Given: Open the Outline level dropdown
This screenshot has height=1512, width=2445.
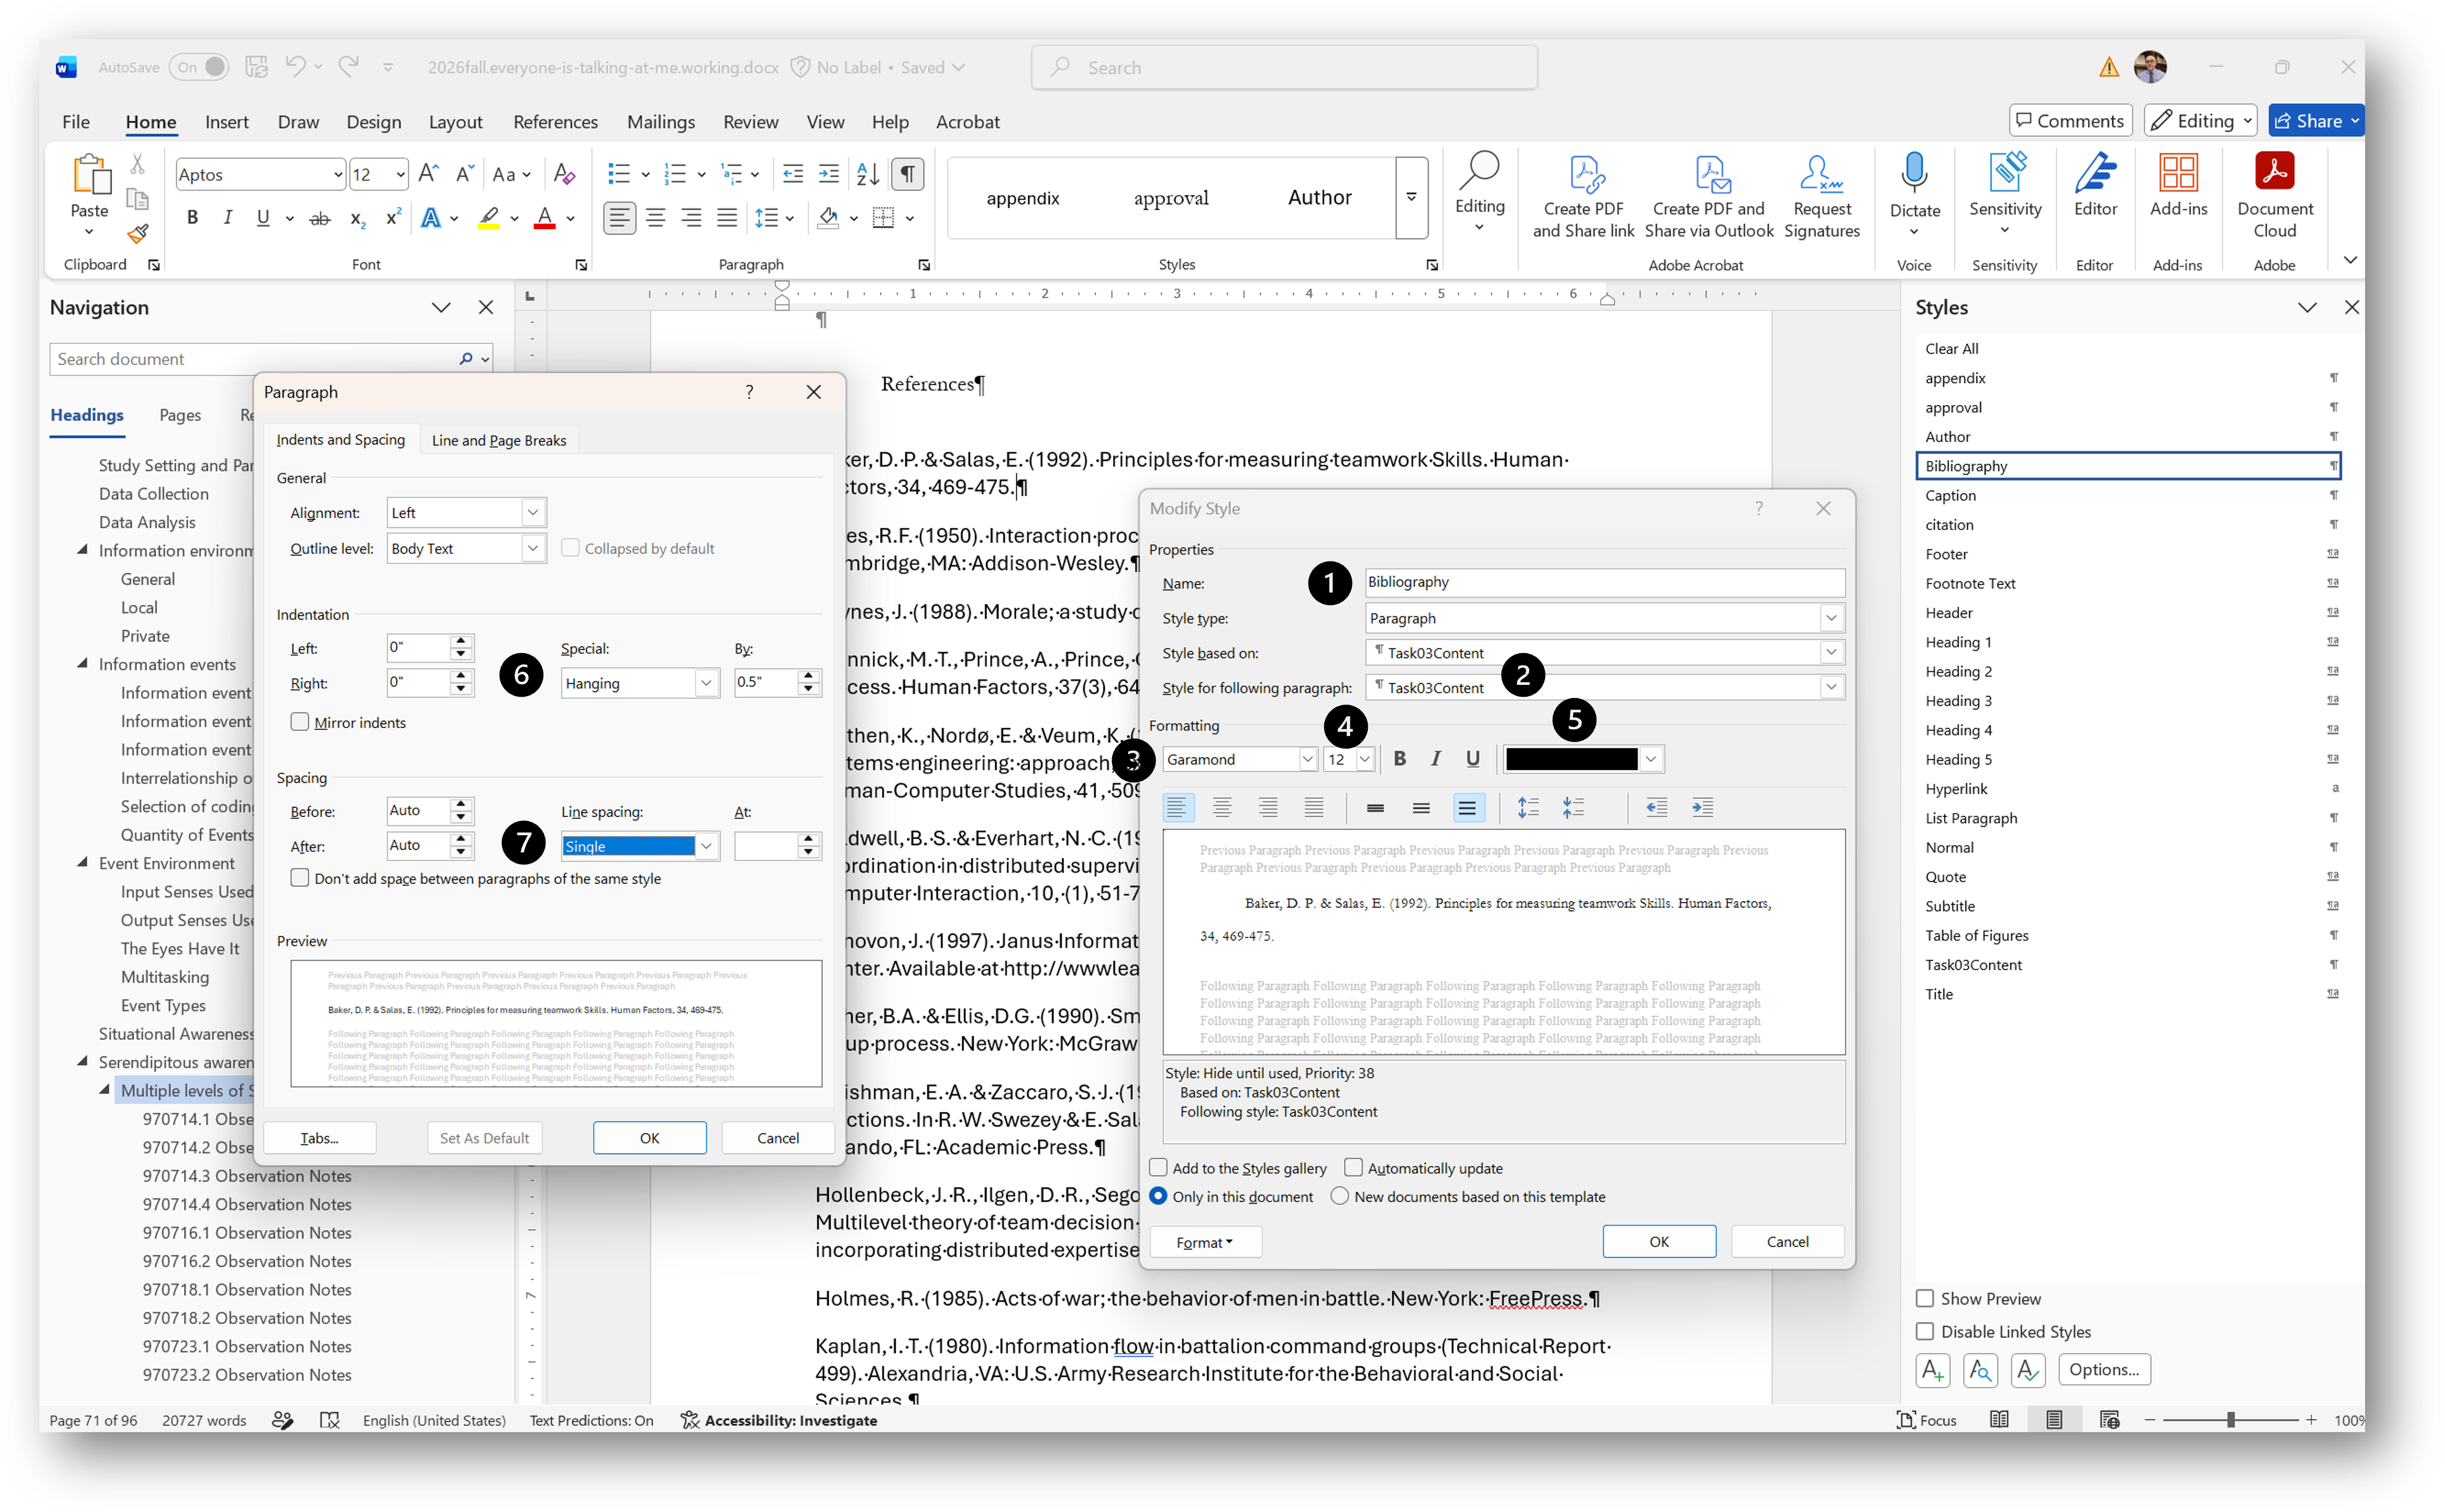Looking at the screenshot, I should (533, 548).
